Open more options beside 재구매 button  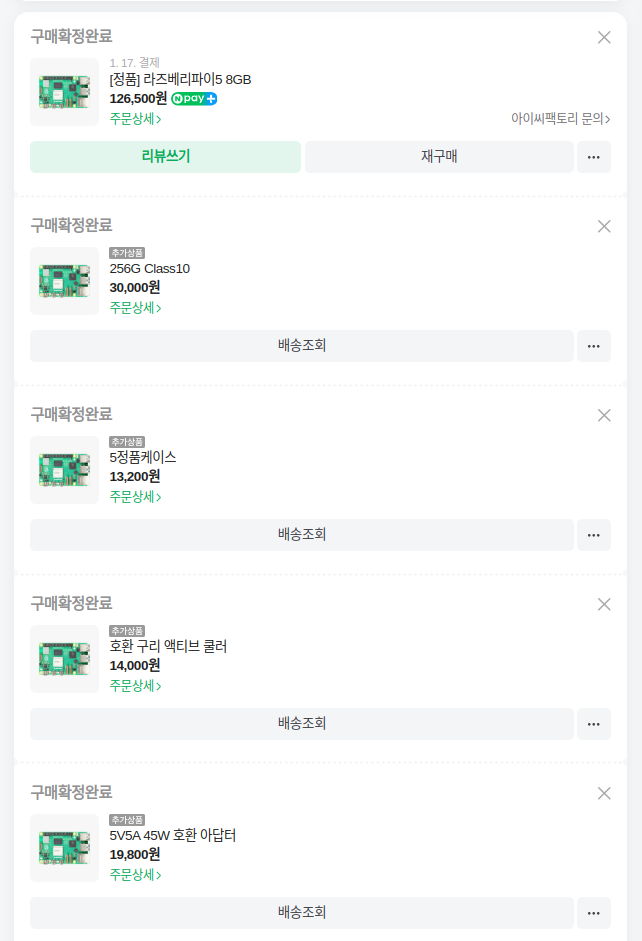(594, 157)
